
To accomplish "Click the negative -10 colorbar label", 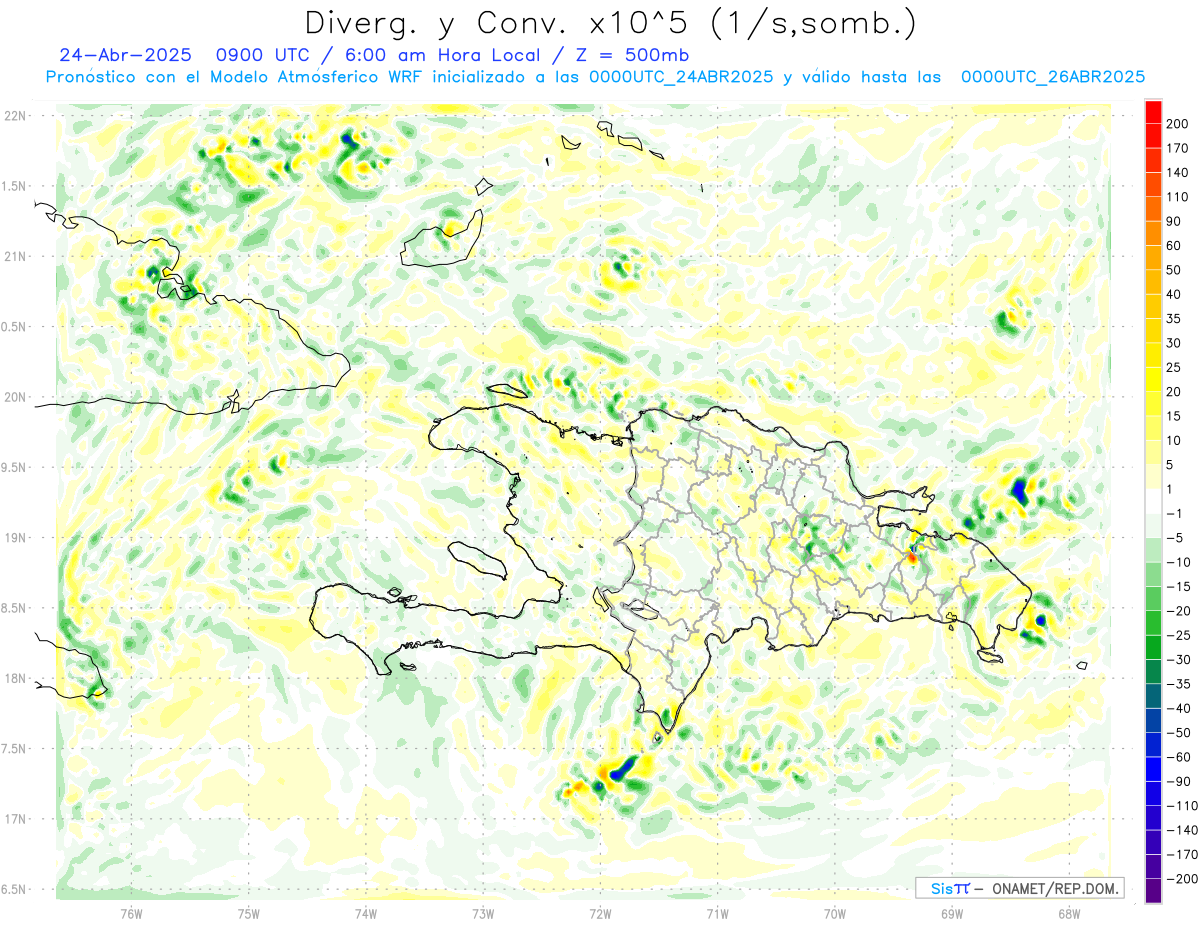I will (x=1181, y=563).
